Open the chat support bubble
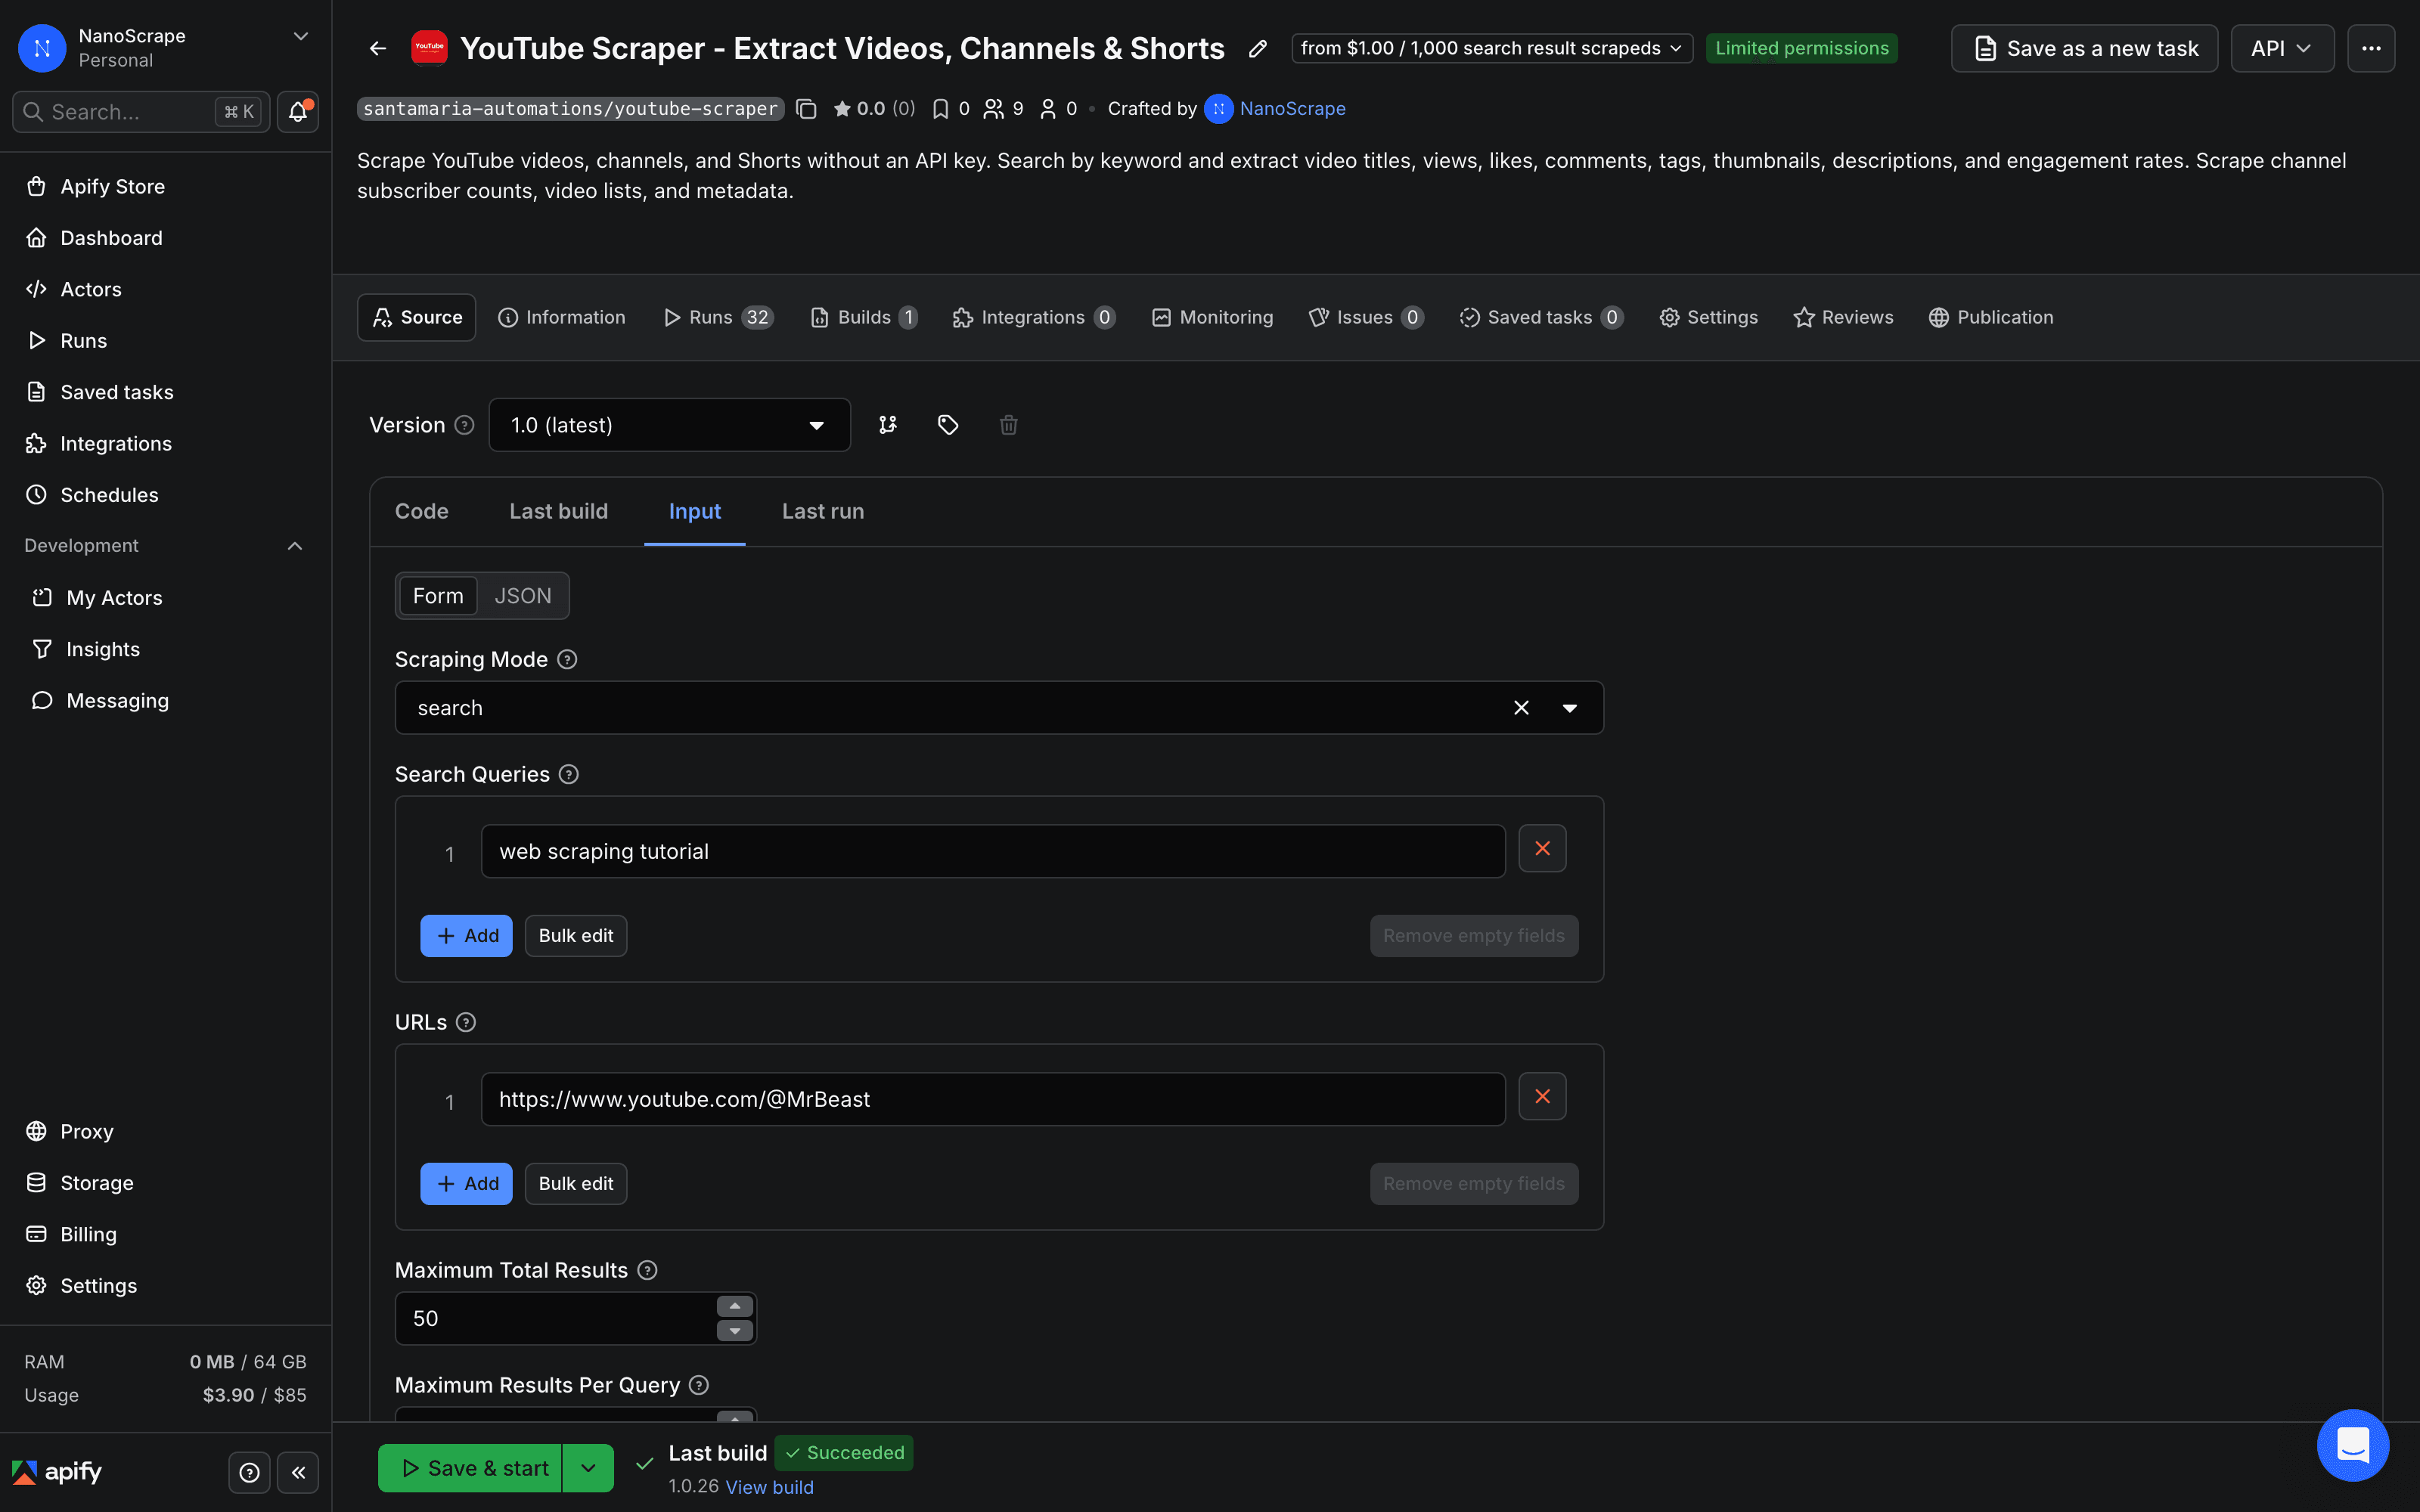Screen dimensions: 2420x1512 (x=2353, y=1445)
